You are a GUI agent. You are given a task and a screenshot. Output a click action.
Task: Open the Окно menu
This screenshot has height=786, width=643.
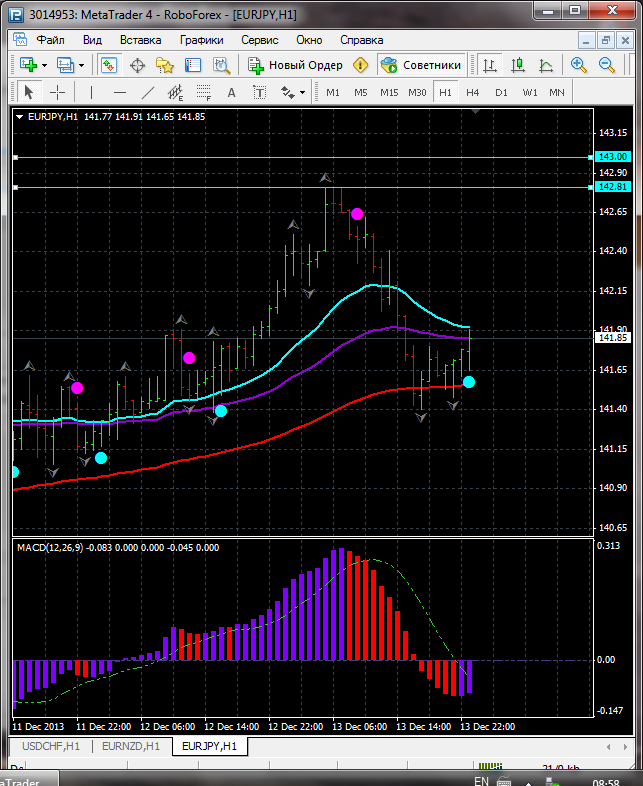(x=309, y=40)
